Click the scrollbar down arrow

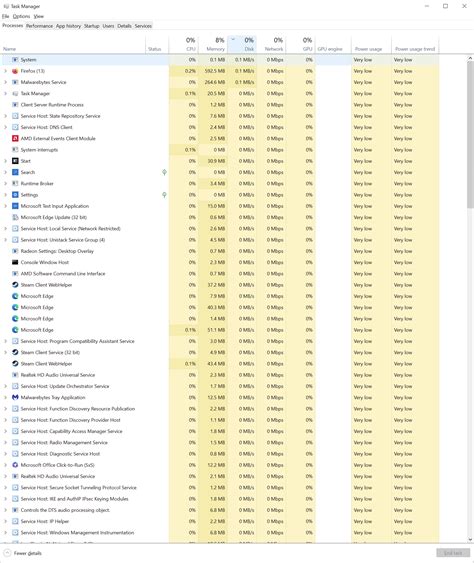pos(470,539)
